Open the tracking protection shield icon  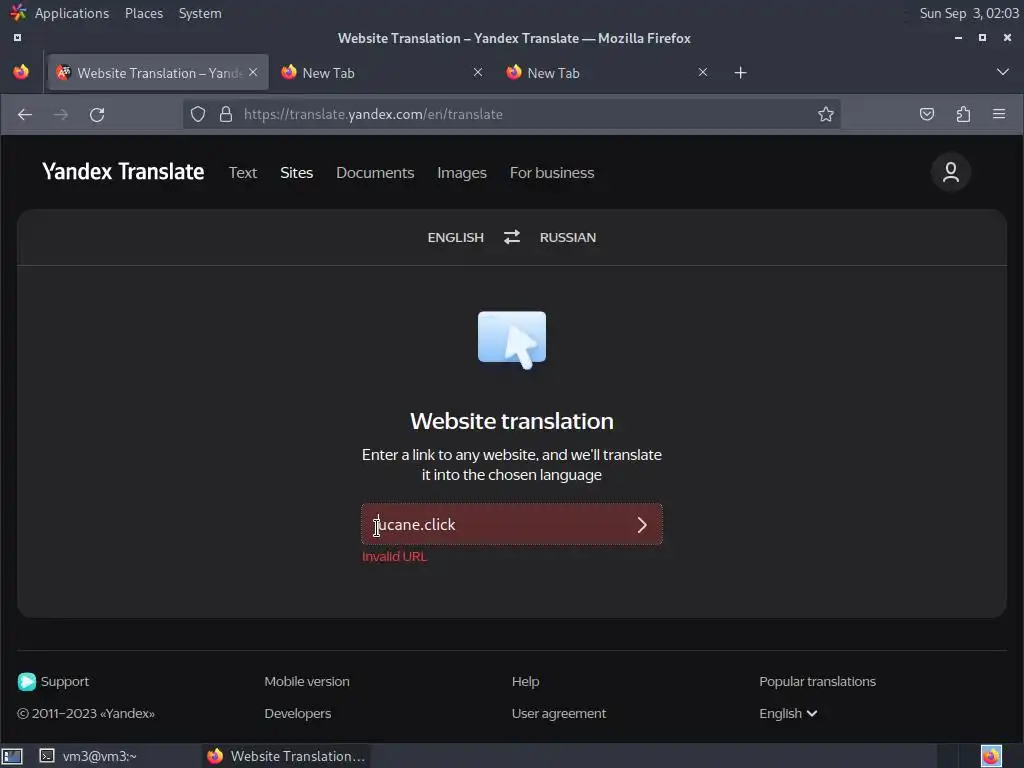(x=198, y=114)
